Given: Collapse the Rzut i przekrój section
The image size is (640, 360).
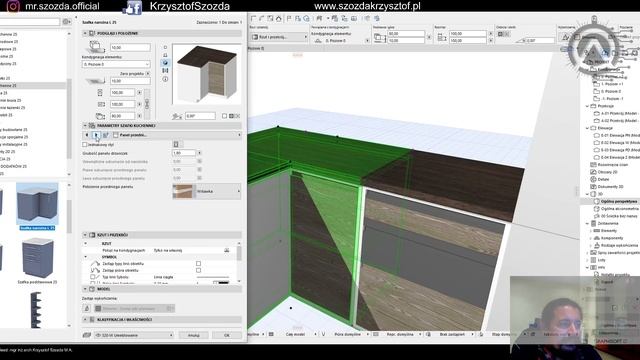Looking at the screenshot, I should click(85, 235).
